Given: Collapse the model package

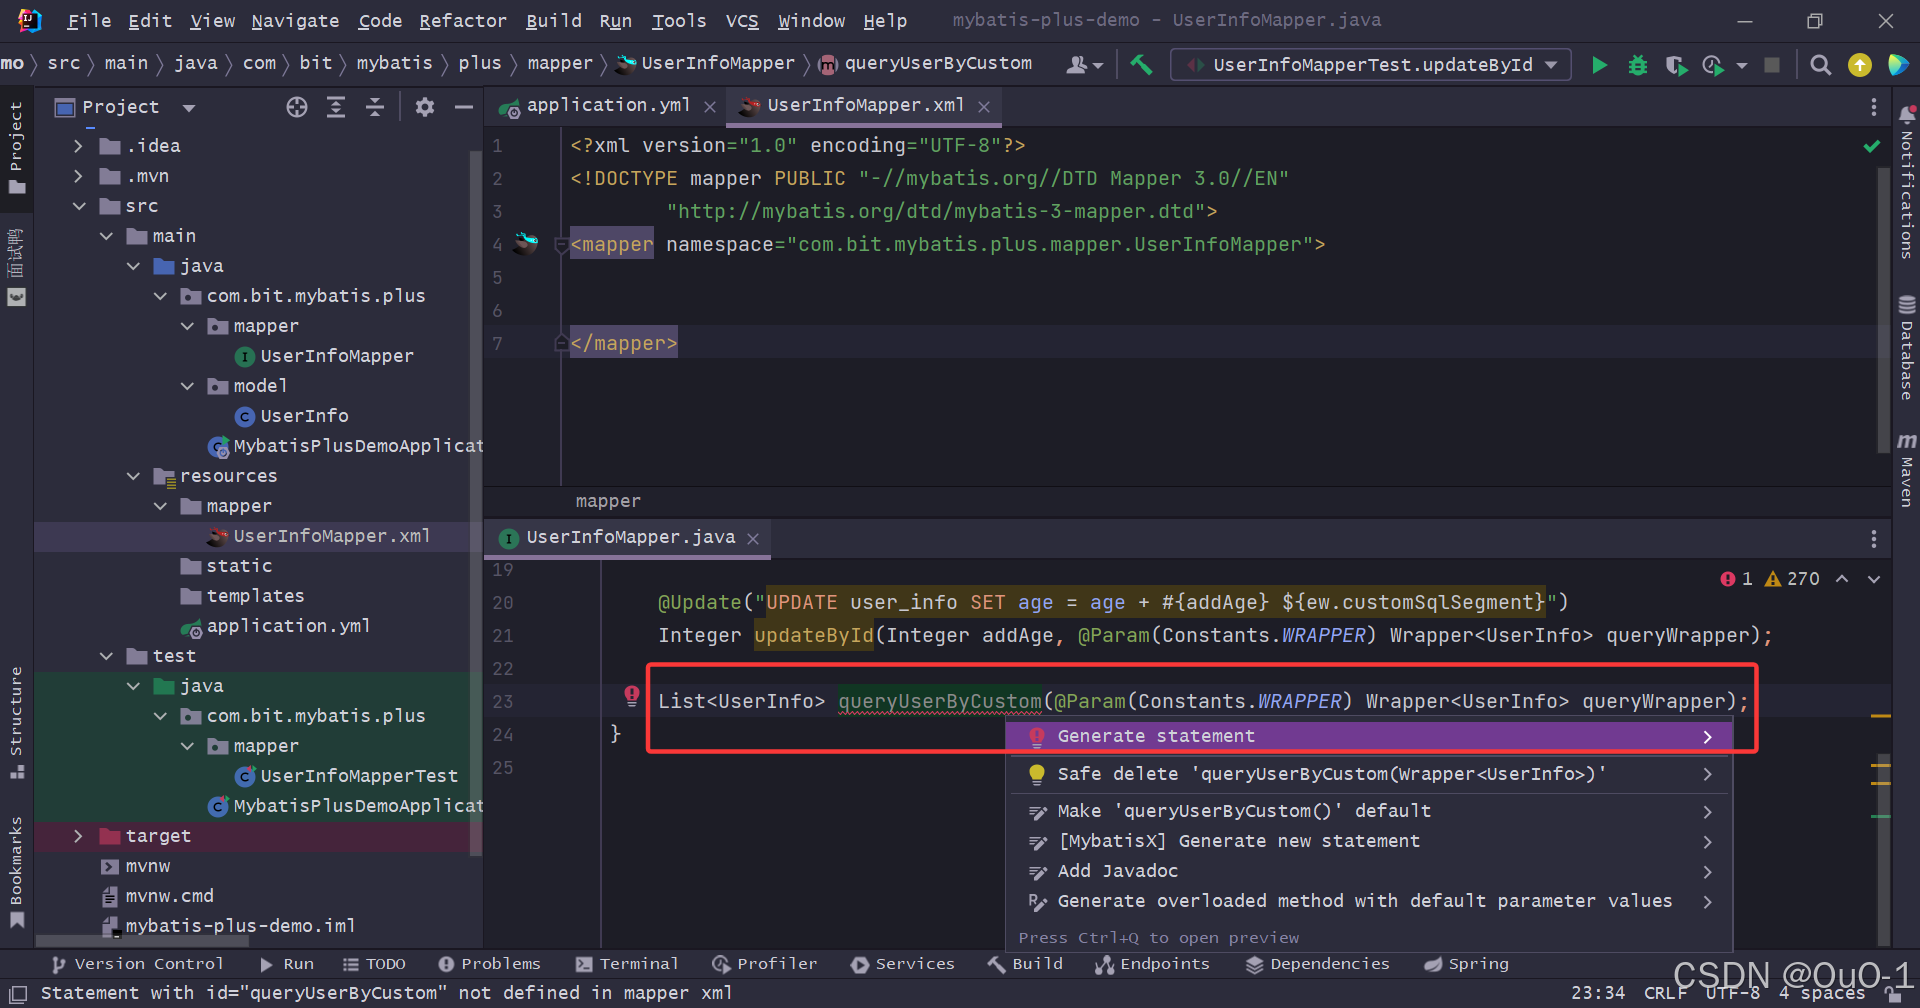Looking at the screenshot, I should click(187, 386).
